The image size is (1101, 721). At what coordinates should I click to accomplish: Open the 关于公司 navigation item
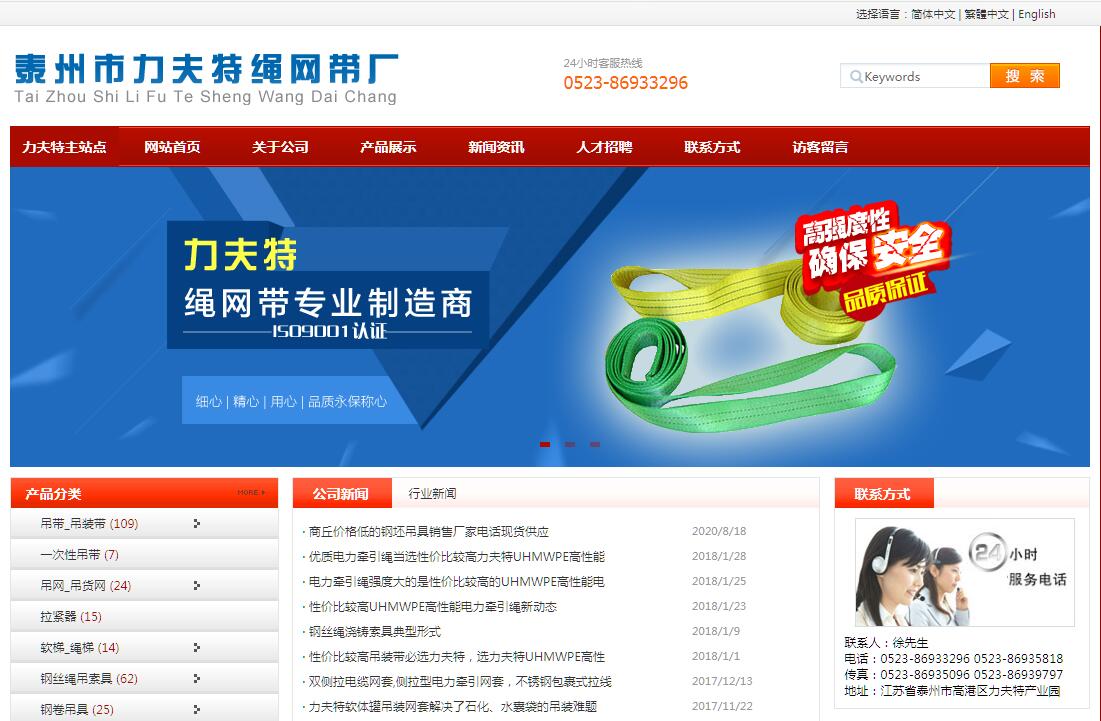pos(280,147)
